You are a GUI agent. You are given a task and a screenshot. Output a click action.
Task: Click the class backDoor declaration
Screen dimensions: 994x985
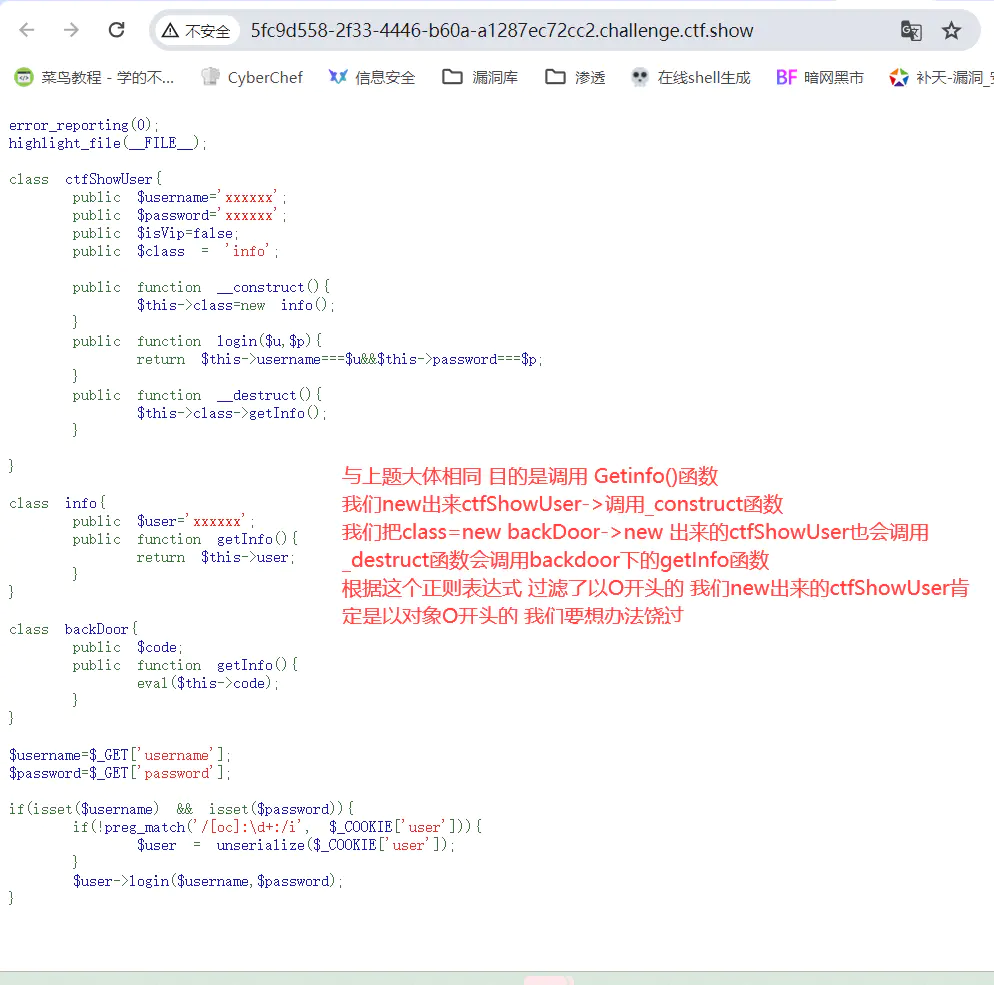(x=73, y=629)
